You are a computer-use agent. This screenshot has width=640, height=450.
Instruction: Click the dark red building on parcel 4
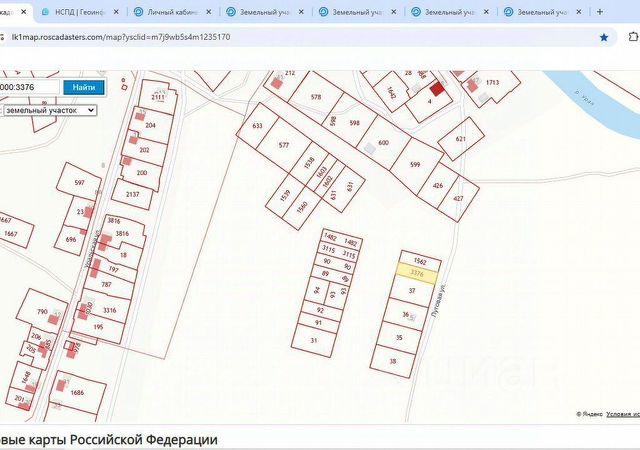[x=437, y=89]
